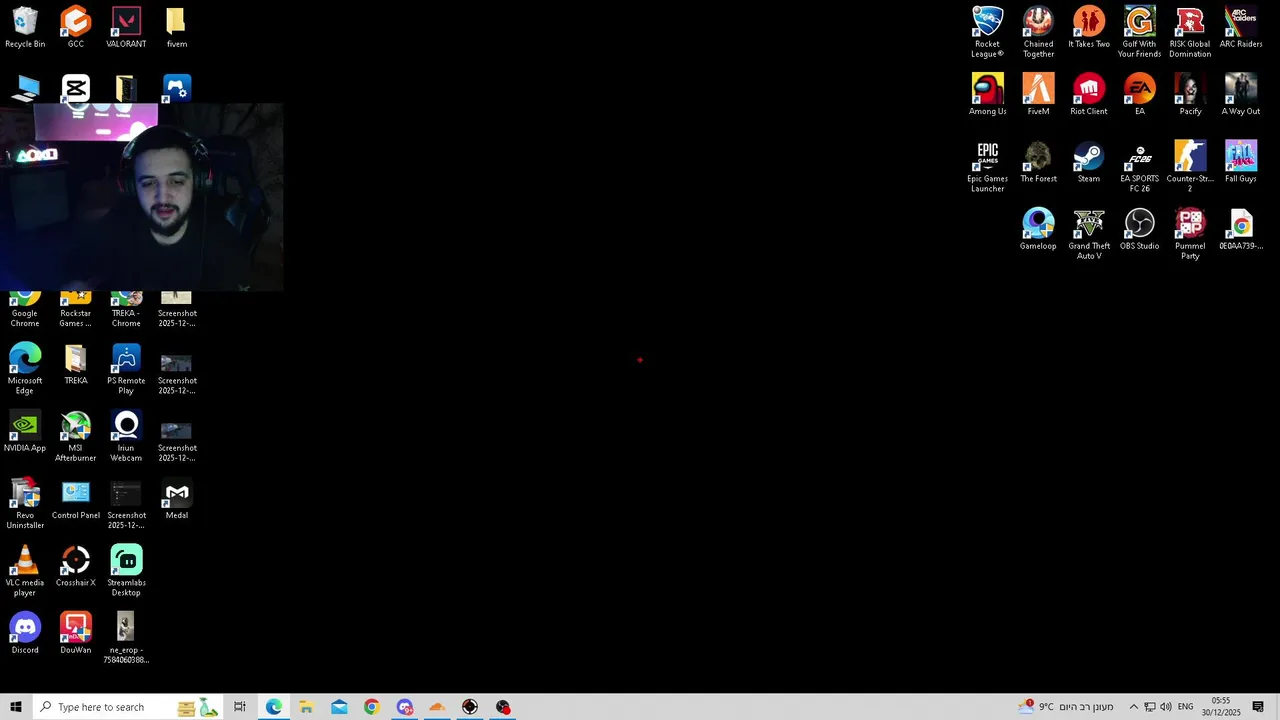Viewport: 1280px width, 720px height.
Task: Launch RISK Global Domination shortcut
Action: (x=1190, y=32)
